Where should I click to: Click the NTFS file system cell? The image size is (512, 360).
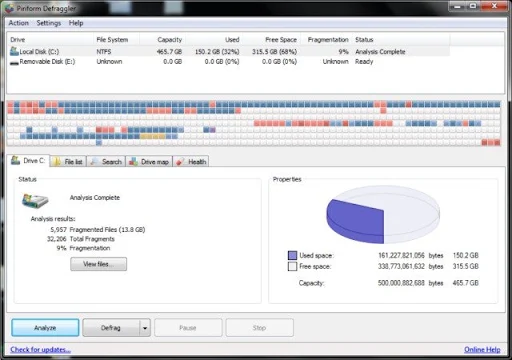104,52
